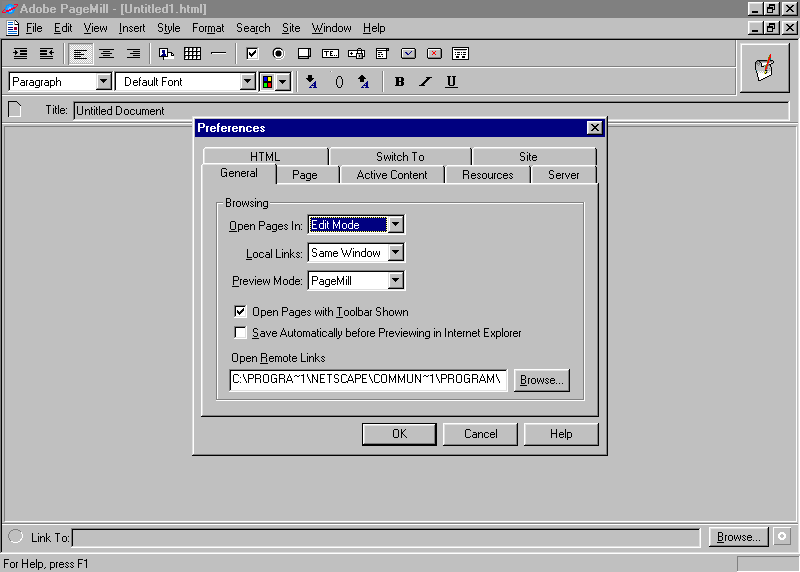Insert a text area form element

[x=305, y=54]
